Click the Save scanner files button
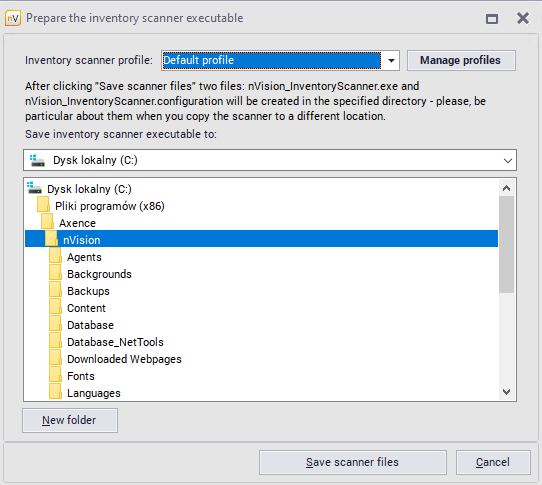Screen dimensions: 542x485 click(x=353, y=462)
